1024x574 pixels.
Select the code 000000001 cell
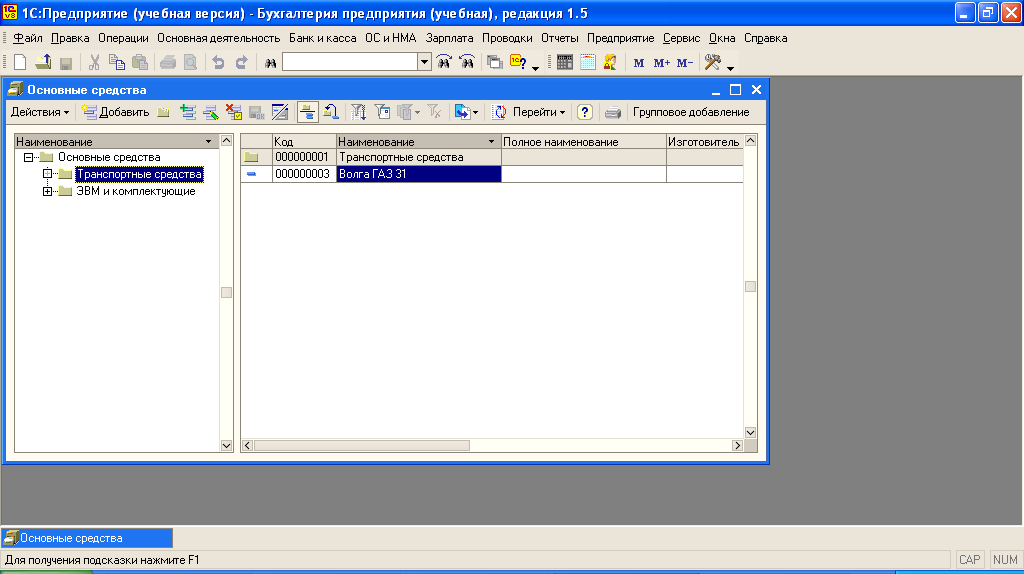304,157
